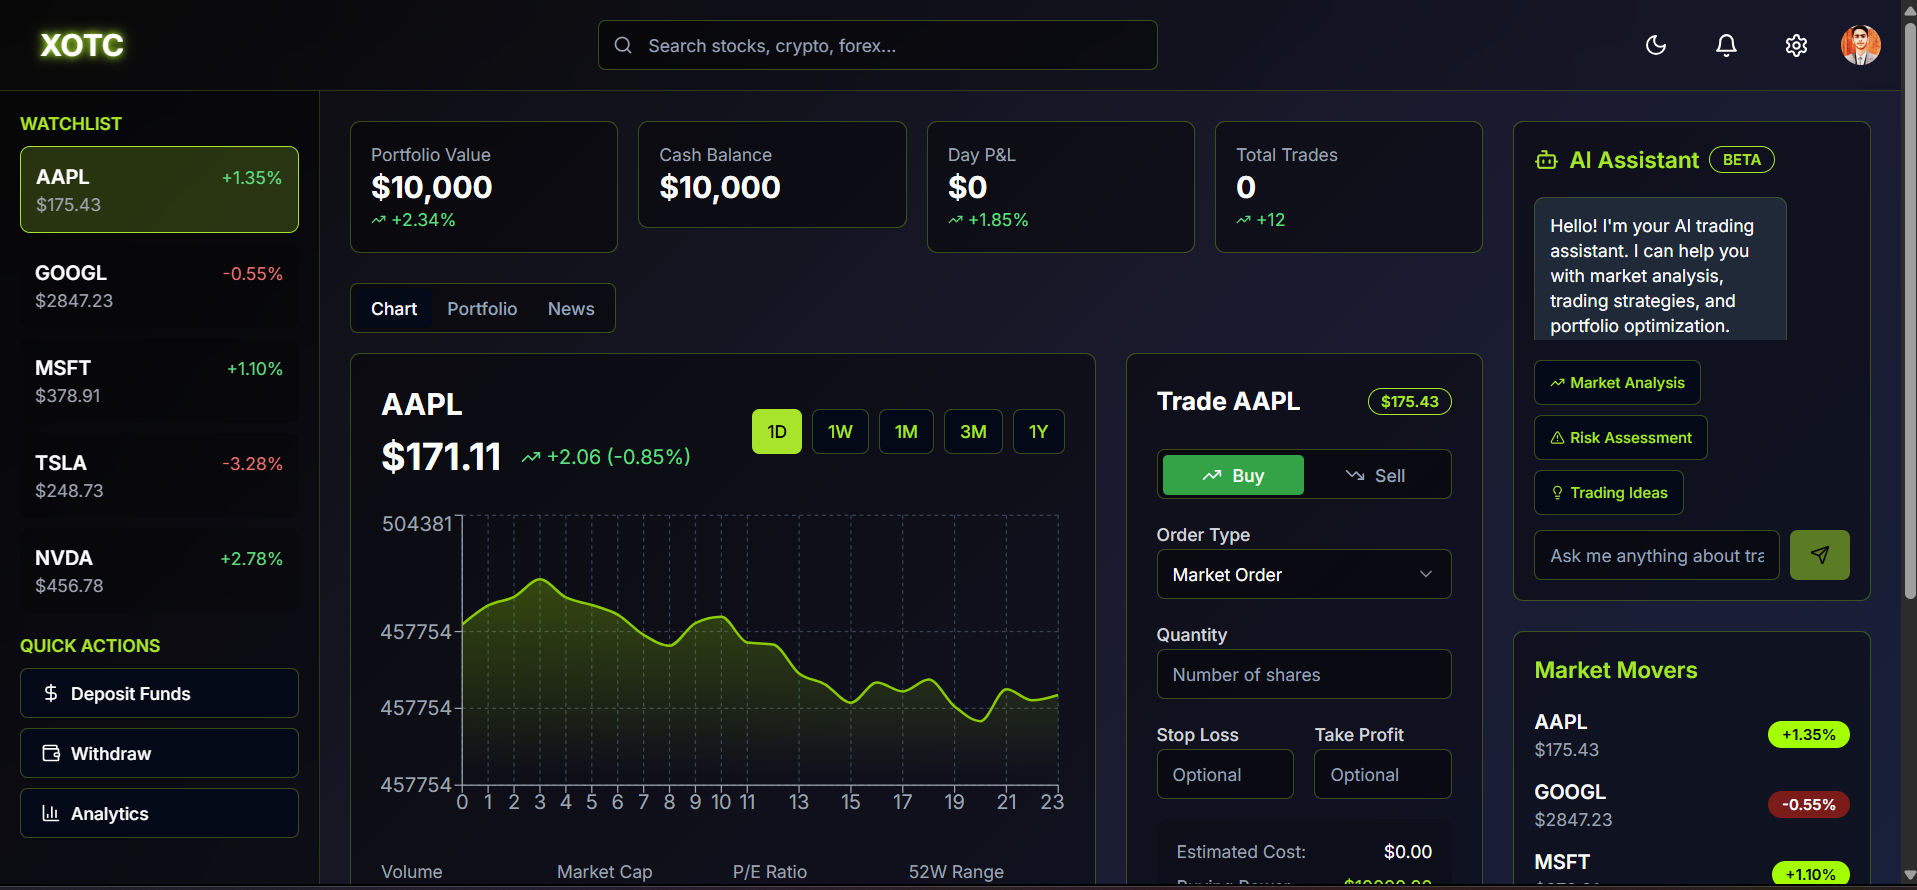Toggle dark mode moon icon
The height and width of the screenshot is (890, 1917).
click(1656, 45)
